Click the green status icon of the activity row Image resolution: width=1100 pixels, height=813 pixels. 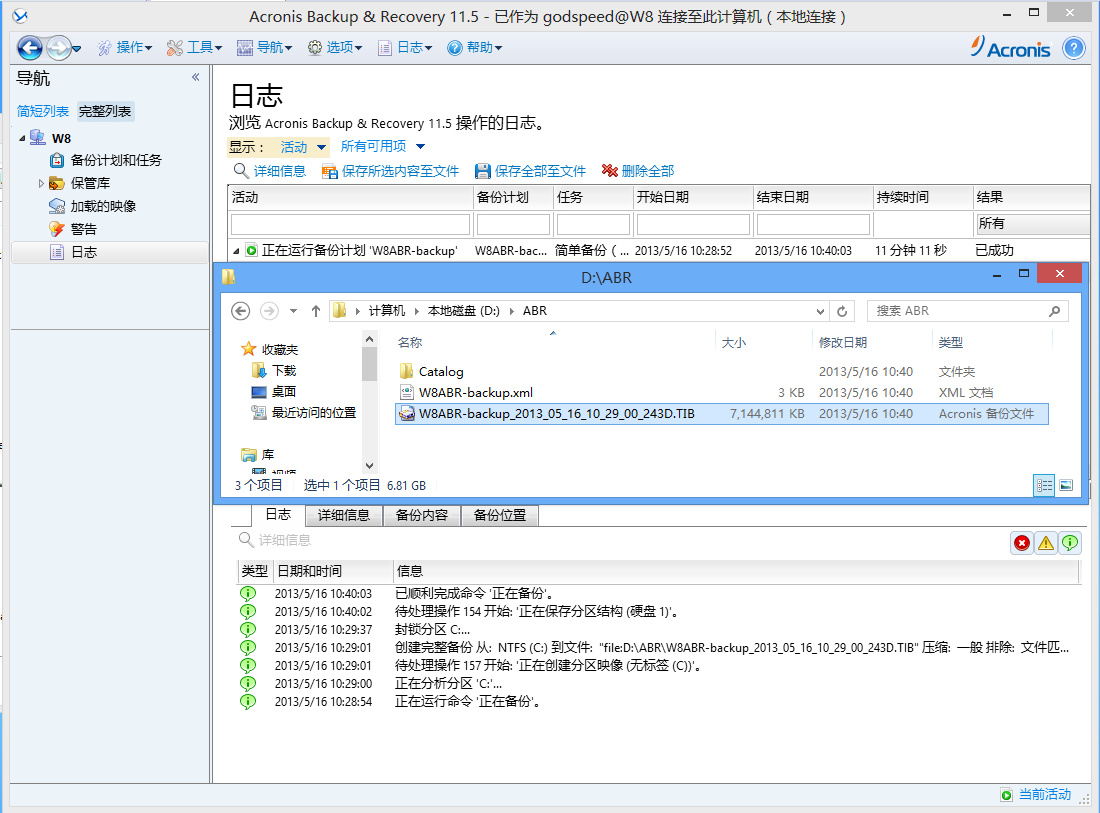[x=251, y=250]
